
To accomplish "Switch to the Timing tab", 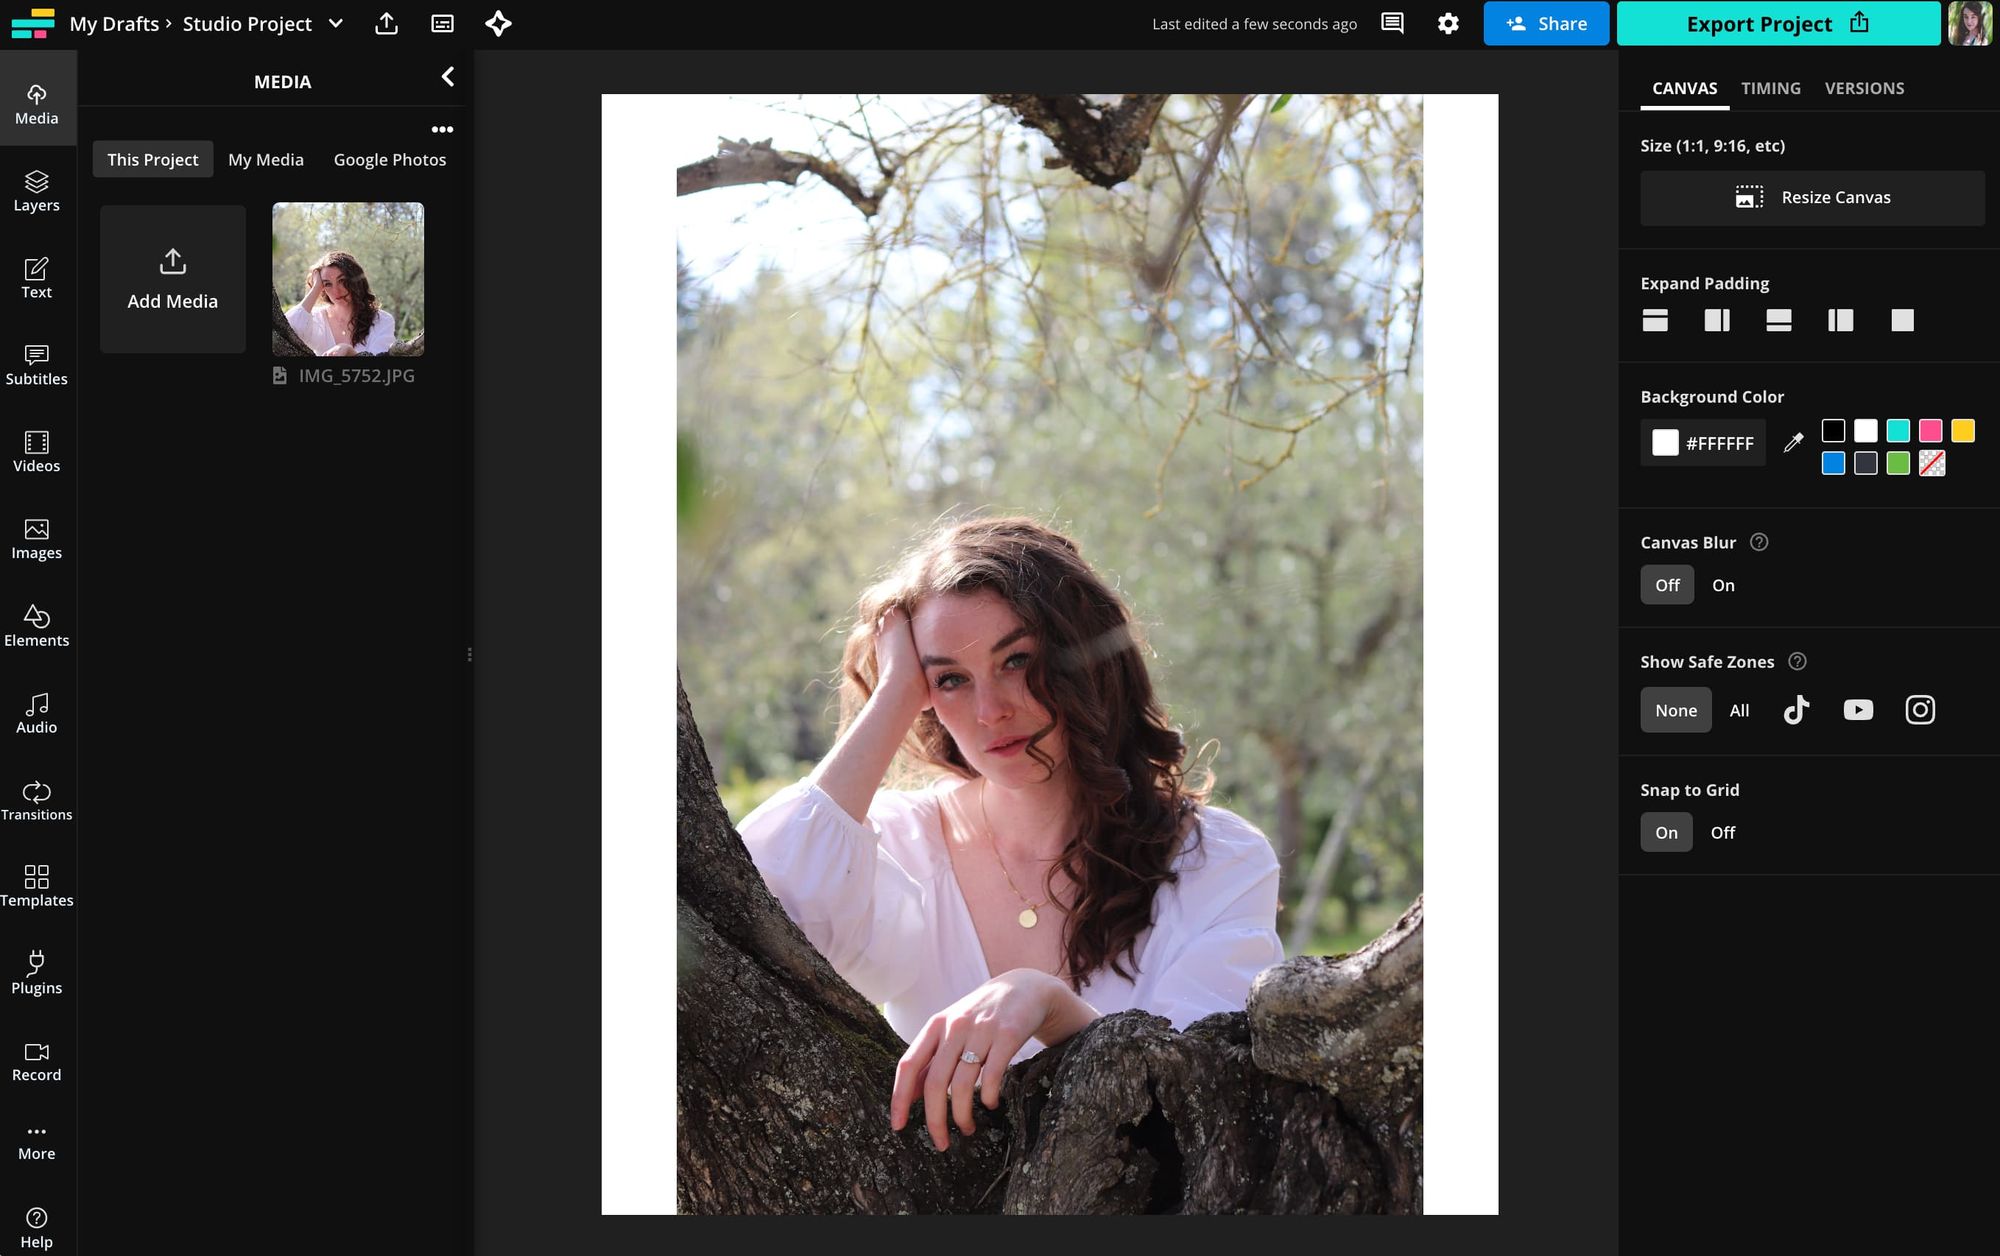I will pyautogui.click(x=1770, y=88).
